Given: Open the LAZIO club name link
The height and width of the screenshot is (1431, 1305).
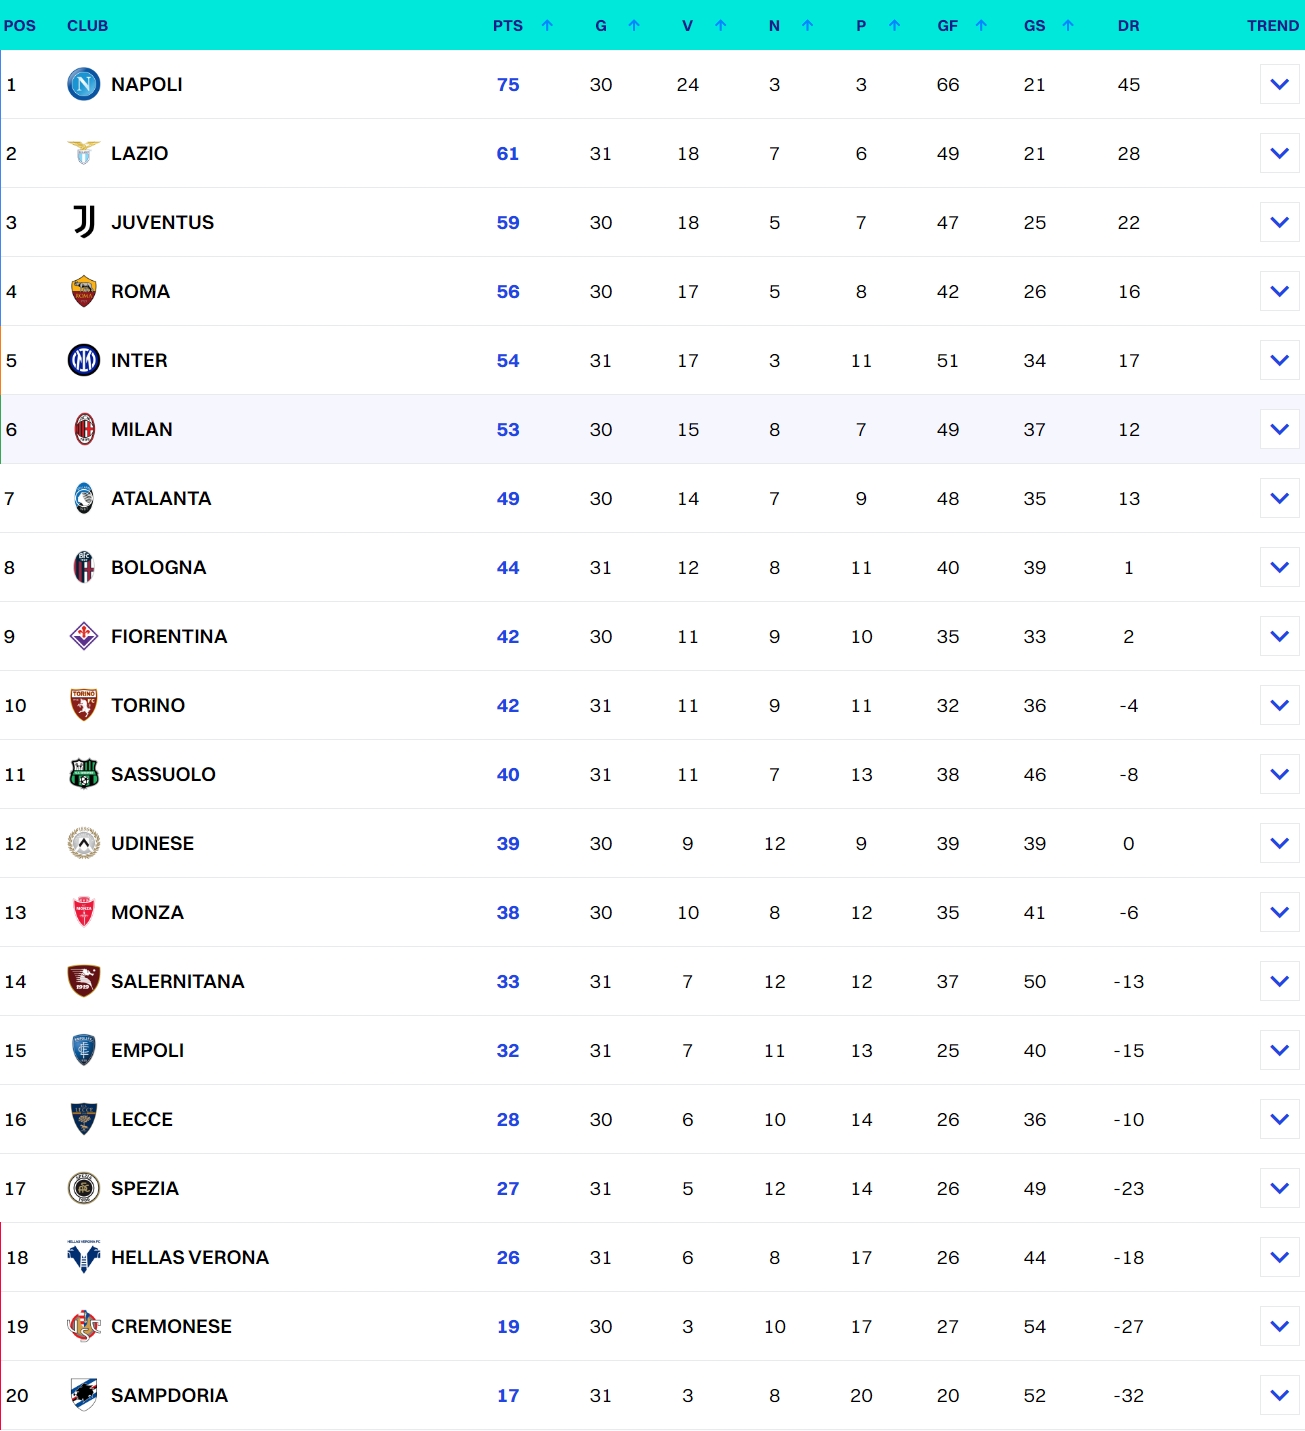Looking at the screenshot, I should (139, 153).
